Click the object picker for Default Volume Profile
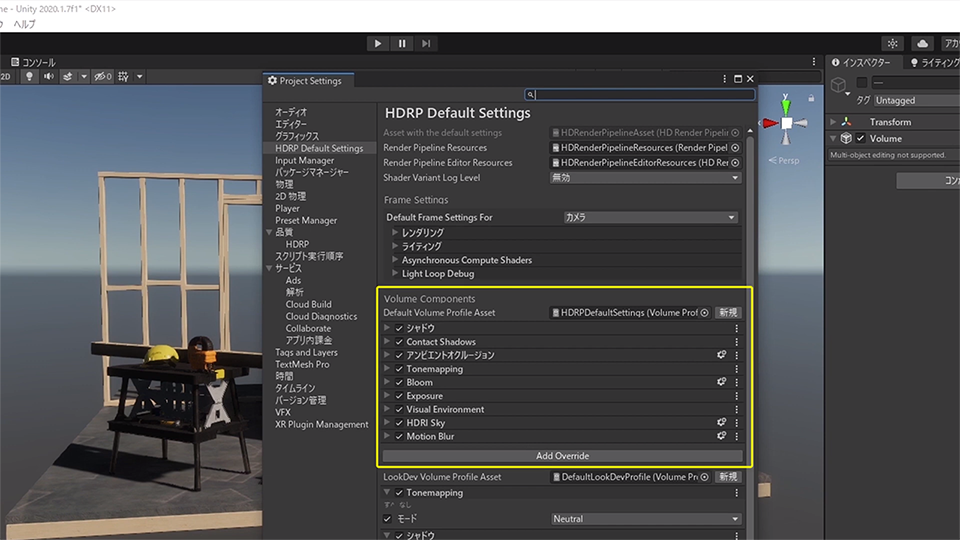This screenshot has width=960, height=540. click(x=705, y=313)
